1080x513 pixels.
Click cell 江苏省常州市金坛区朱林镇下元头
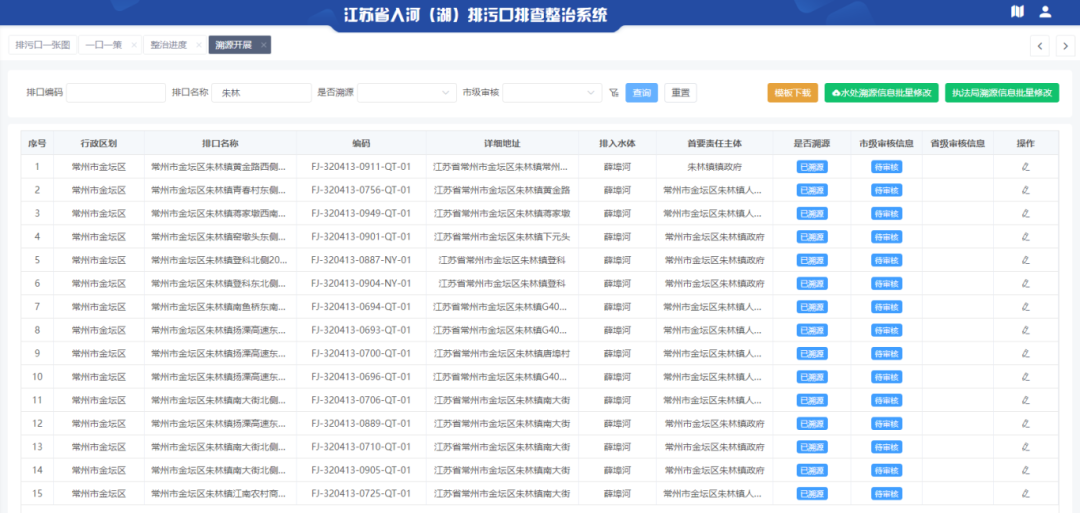pyautogui.click(x=502, y=237)
